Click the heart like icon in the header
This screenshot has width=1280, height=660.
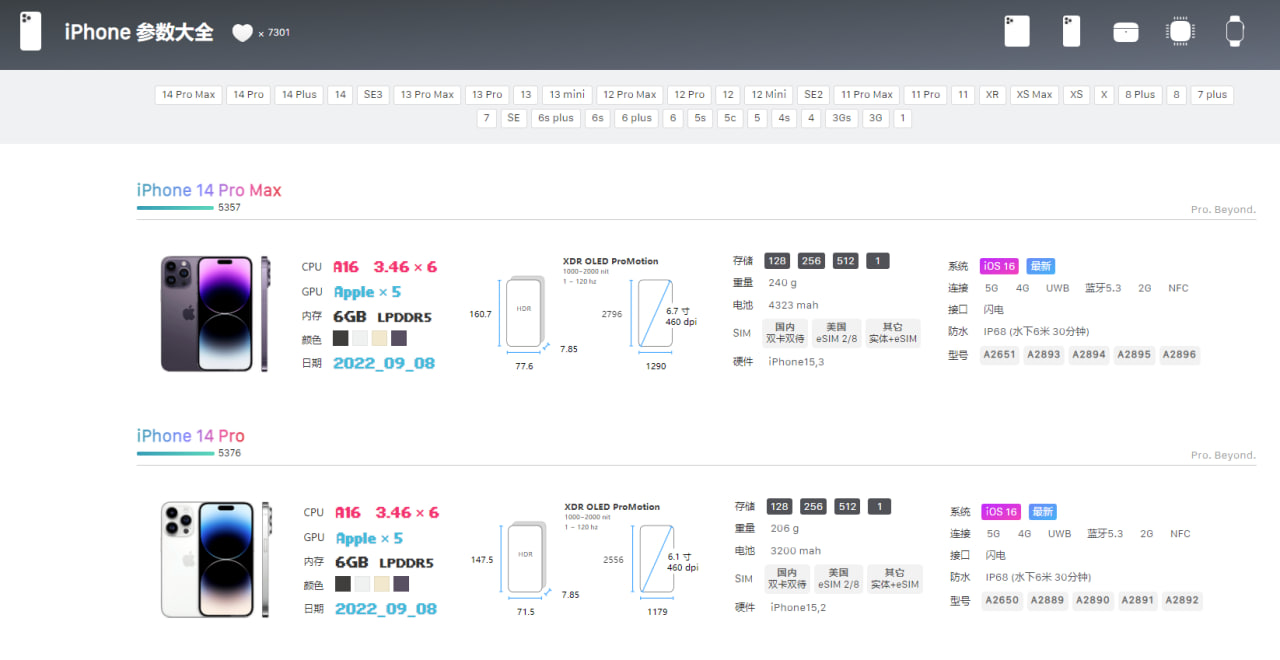pos(242,33)
